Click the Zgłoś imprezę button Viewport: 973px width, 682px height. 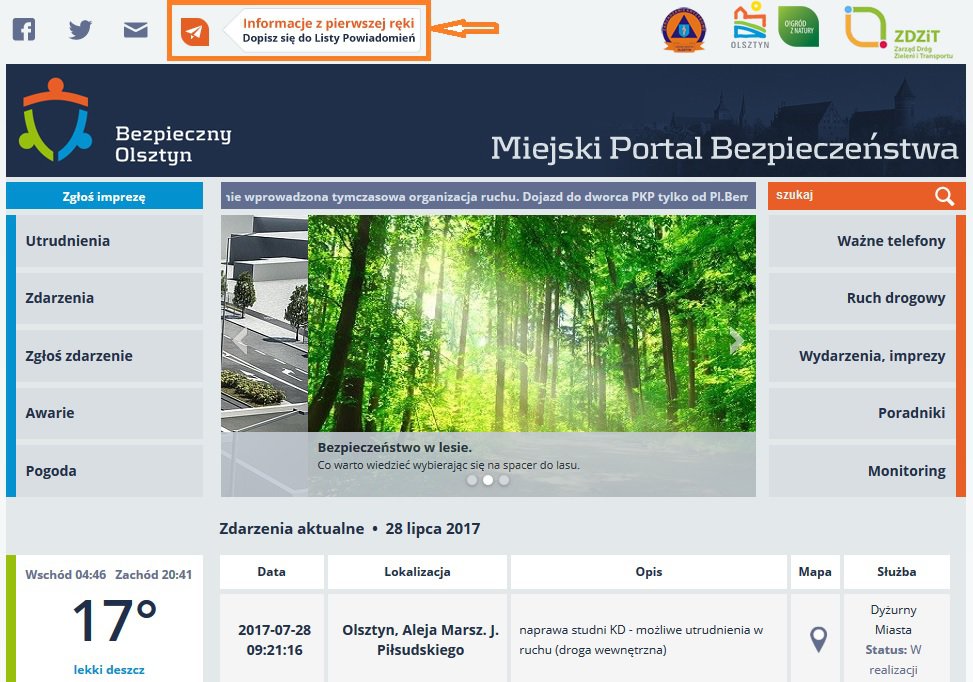click(104, 196)
